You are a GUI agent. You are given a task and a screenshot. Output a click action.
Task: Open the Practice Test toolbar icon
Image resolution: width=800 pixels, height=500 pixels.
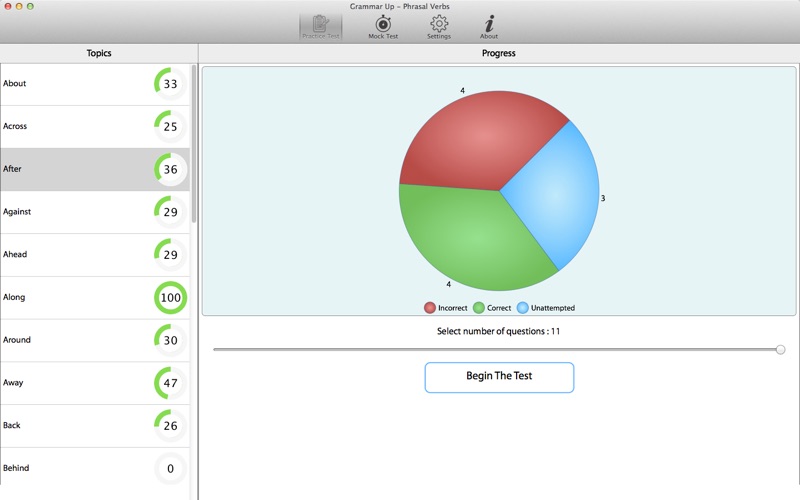[x=320, y=27]
